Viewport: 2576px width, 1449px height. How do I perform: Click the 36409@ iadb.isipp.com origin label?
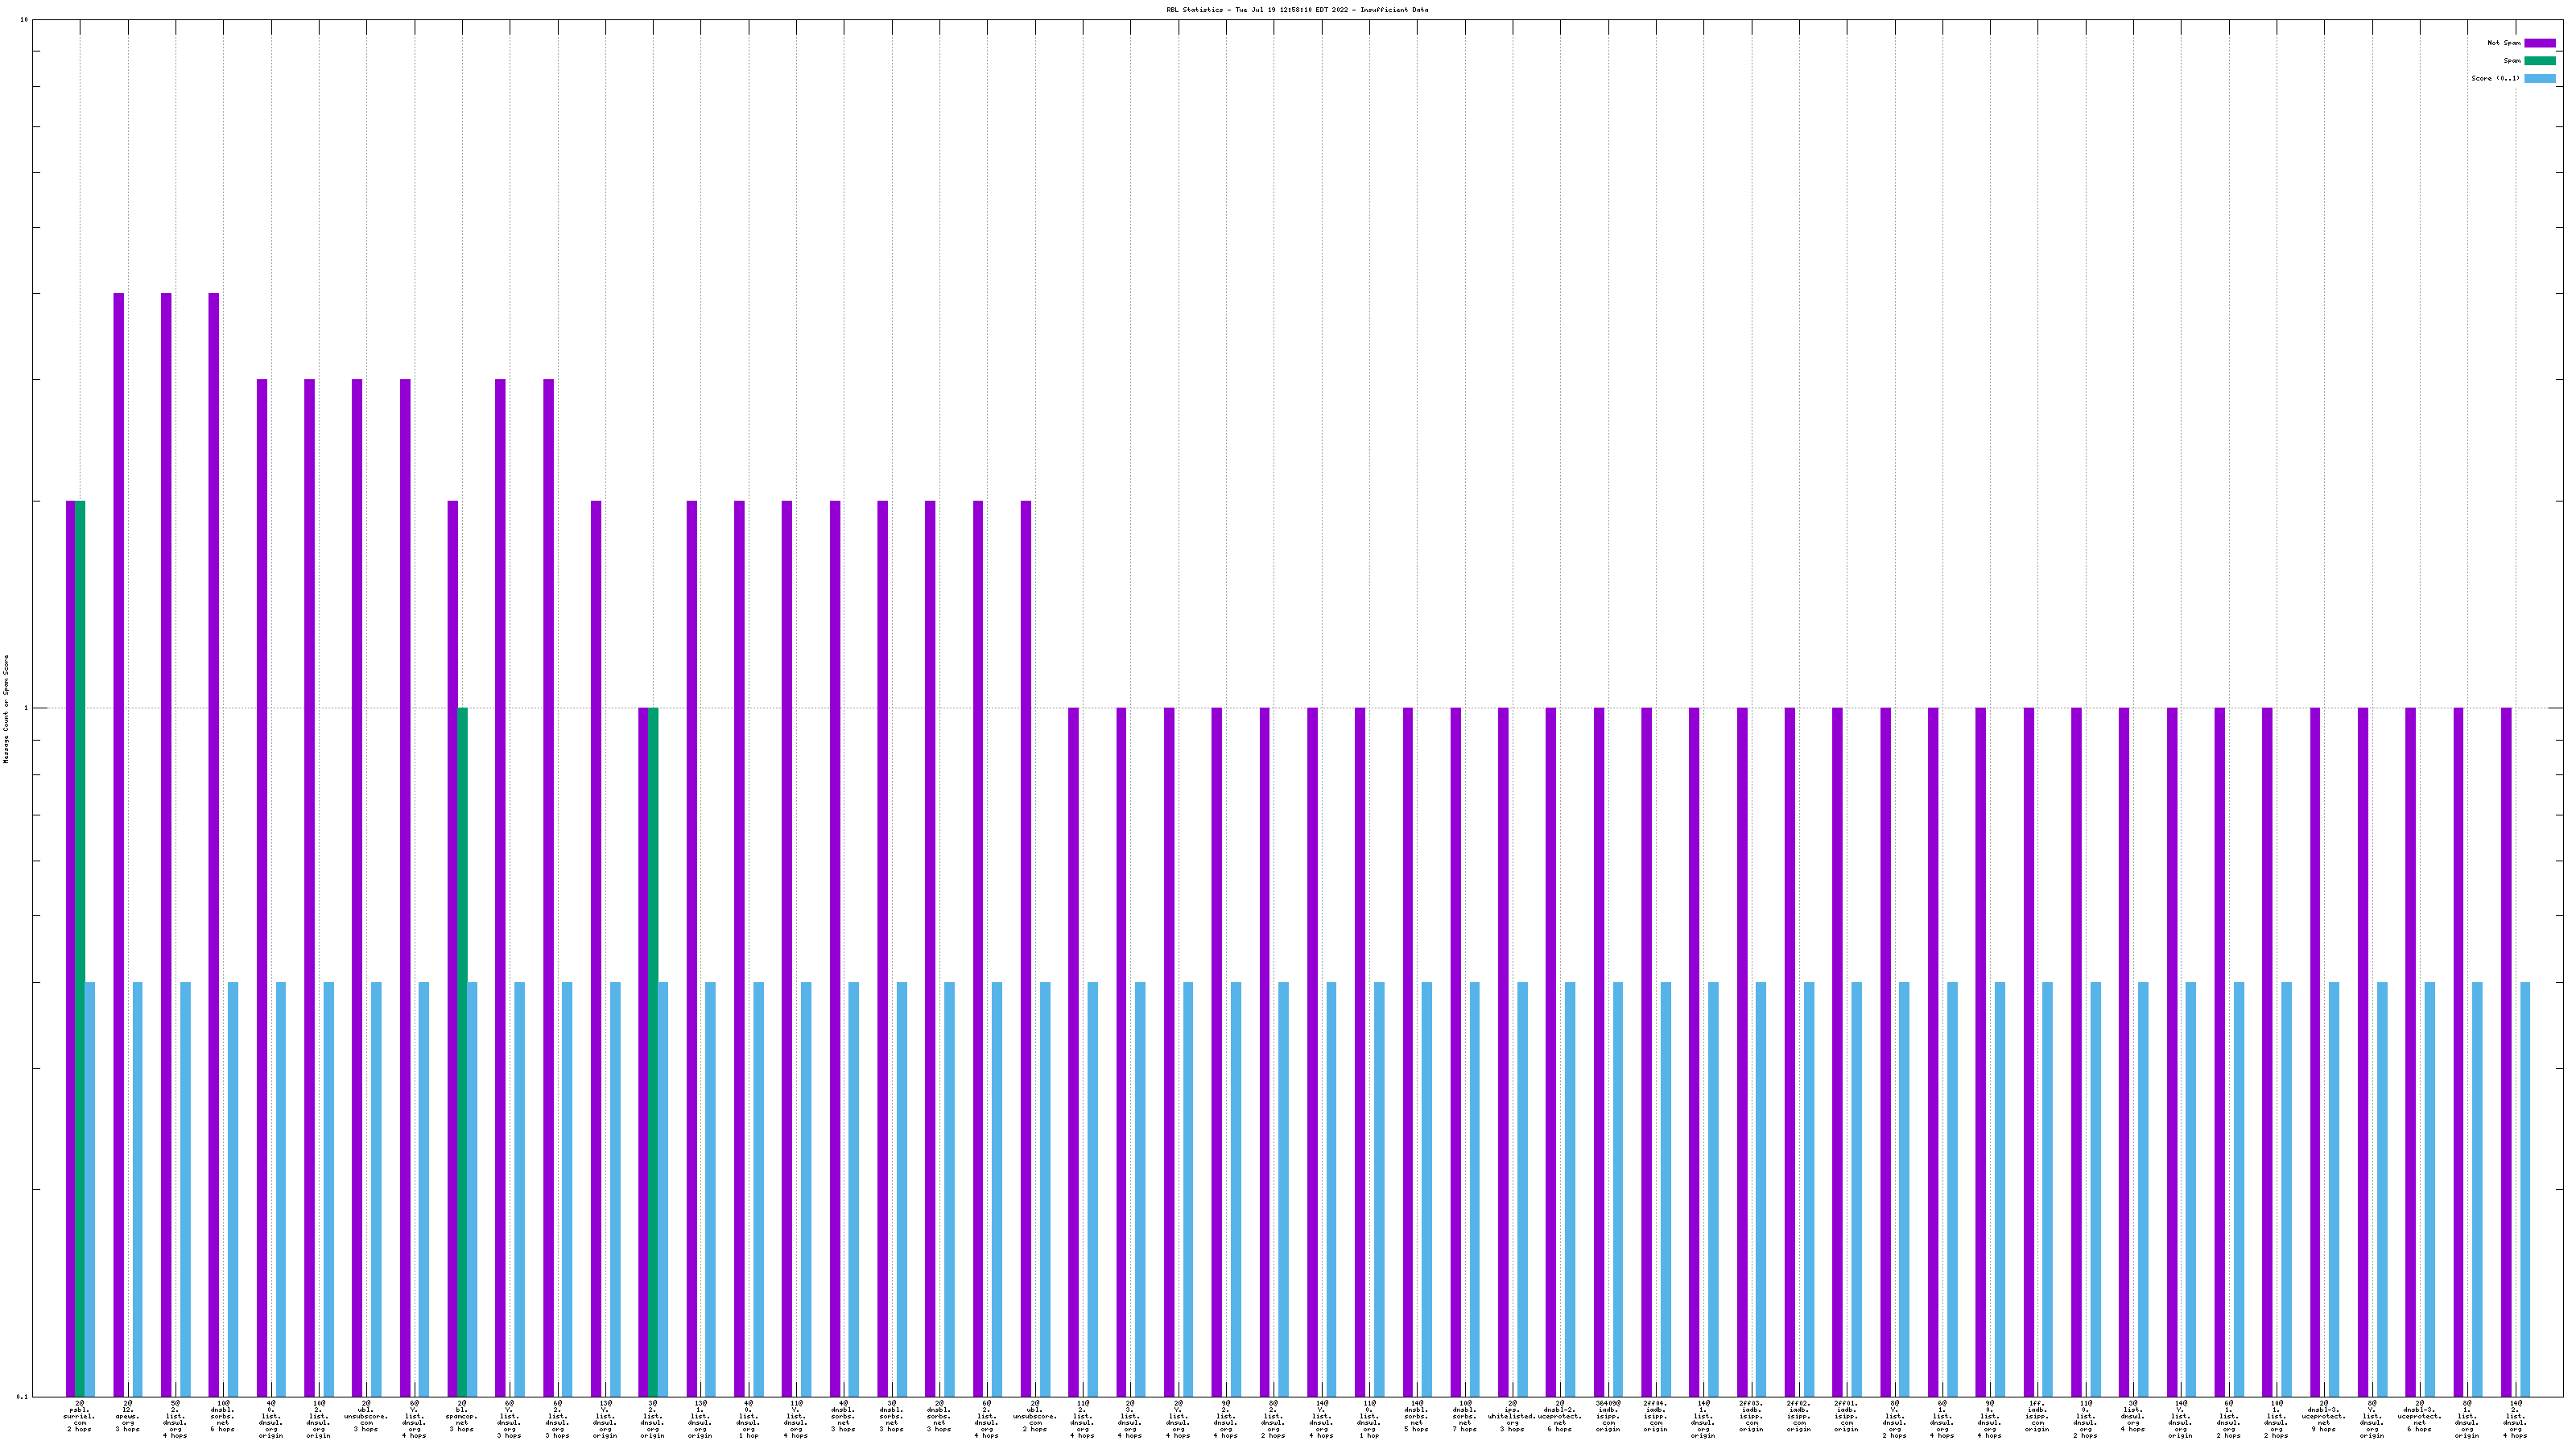pyautogui.click(x=1607, y=1417)
